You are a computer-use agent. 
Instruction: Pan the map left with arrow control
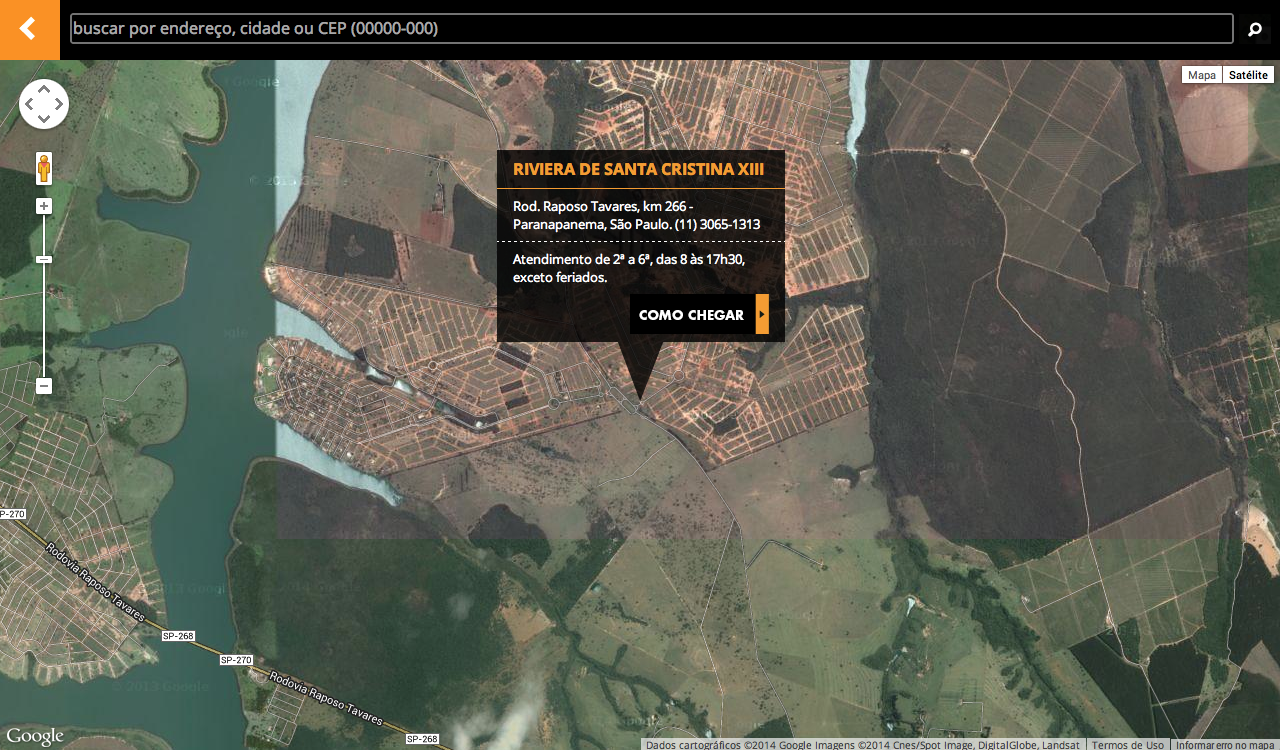coord(29,104)
